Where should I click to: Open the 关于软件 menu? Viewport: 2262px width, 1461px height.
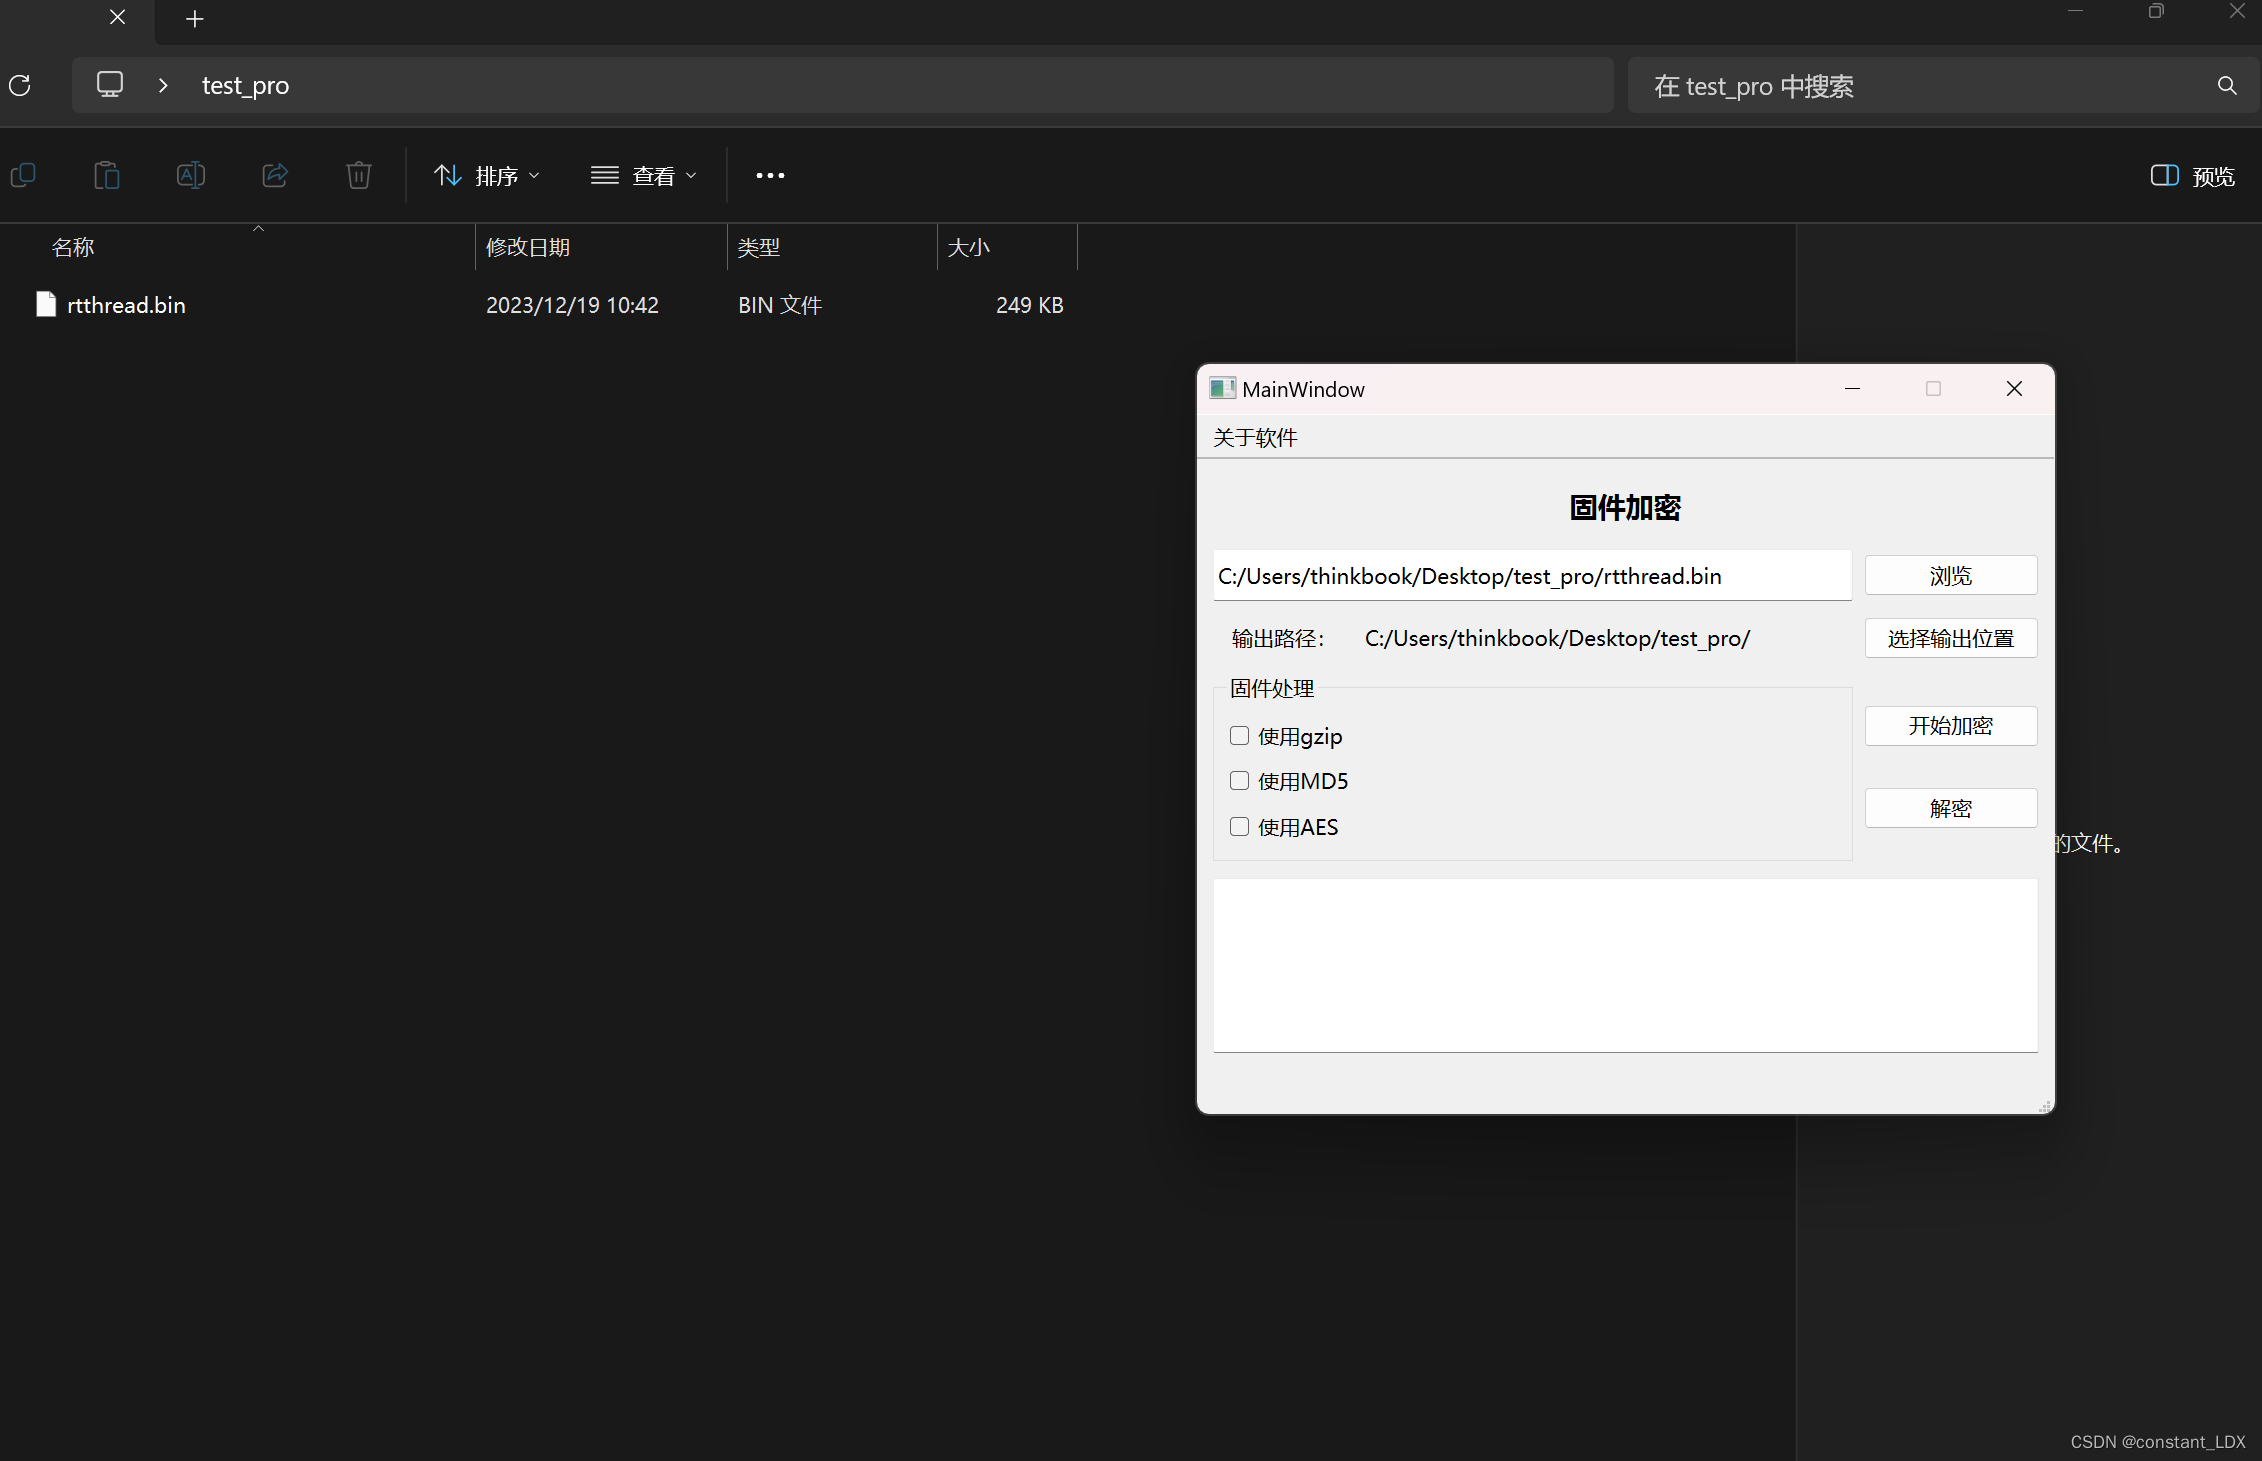(1255, 438)
